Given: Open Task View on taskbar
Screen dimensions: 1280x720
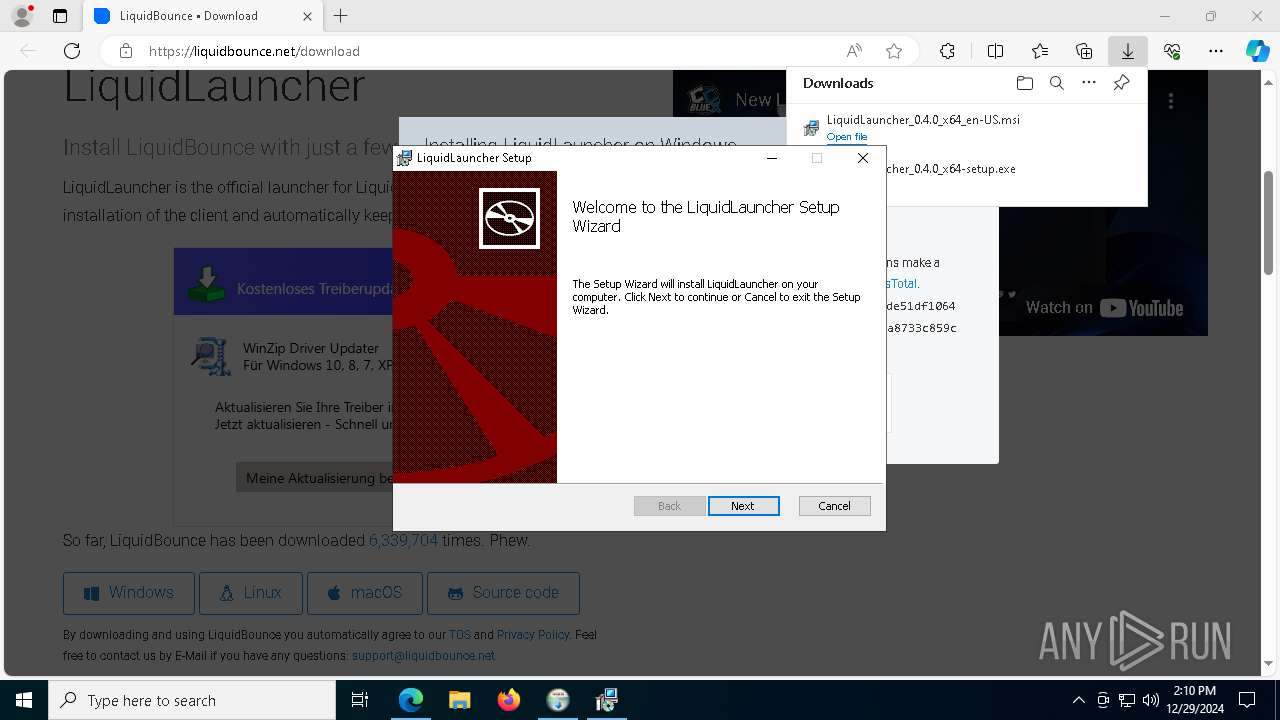Looking at the screenshot, I should coord(360,700).
